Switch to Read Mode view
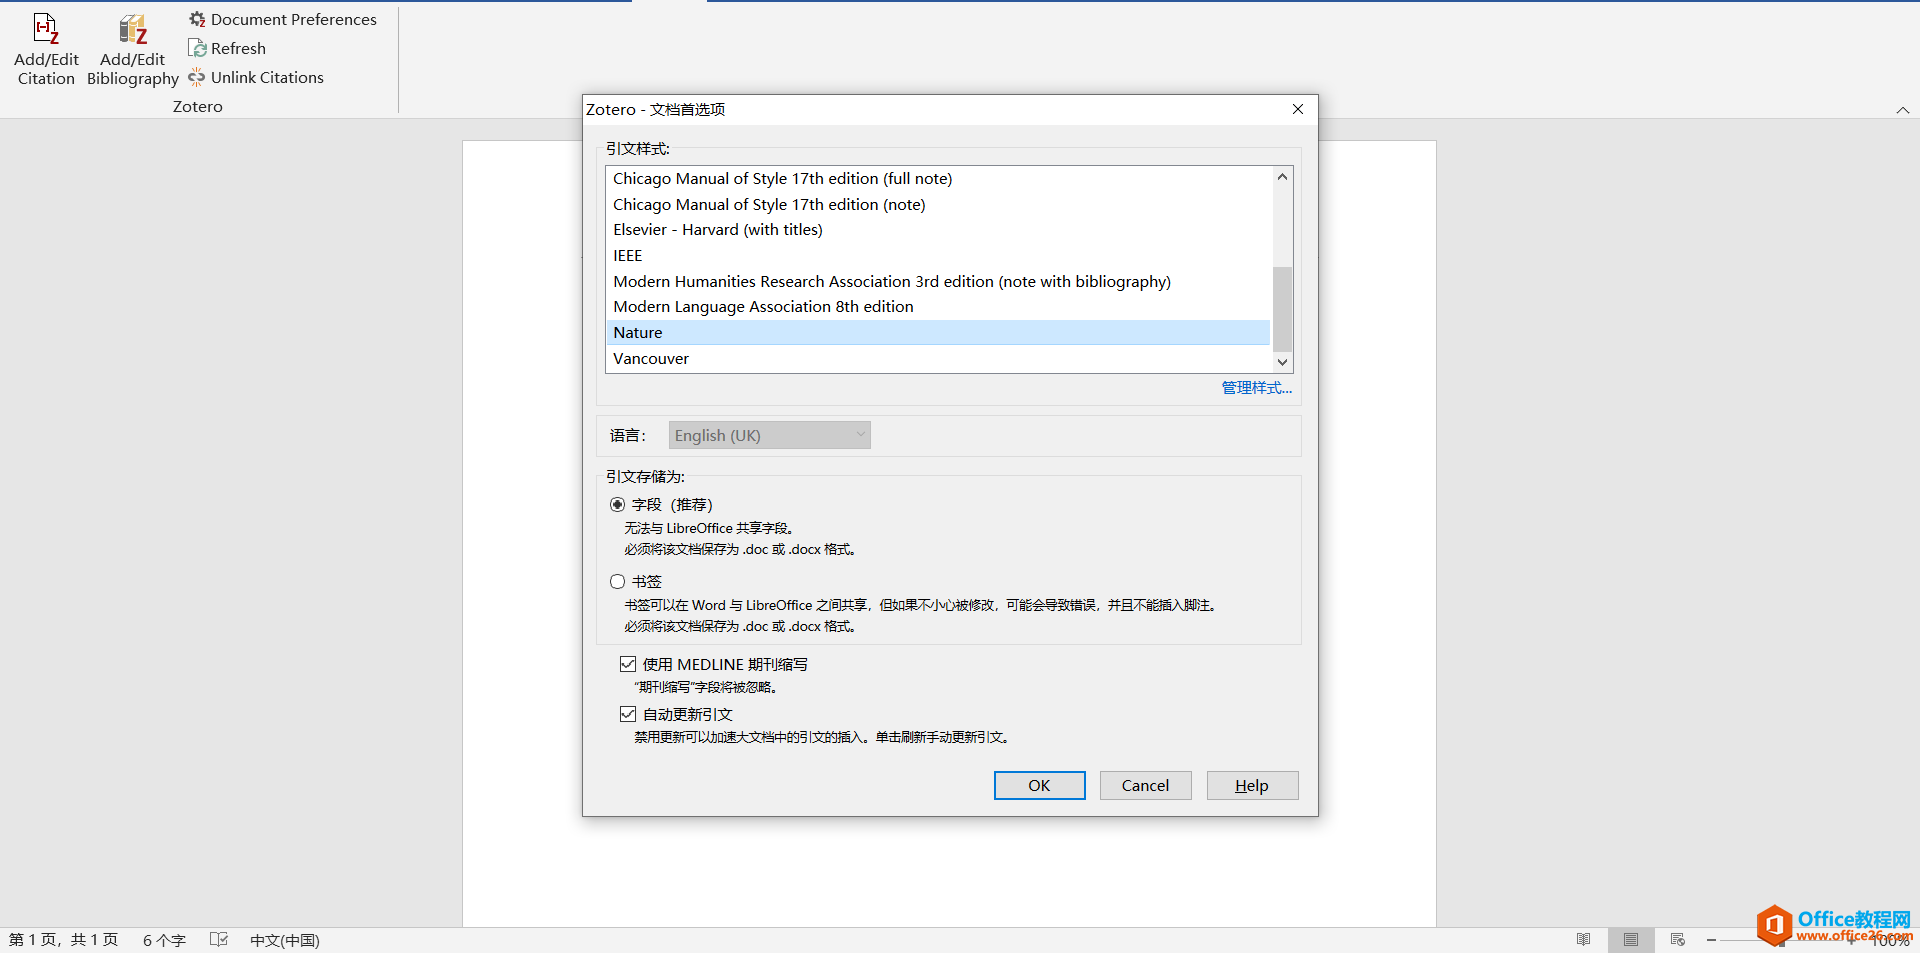 click(1583, 940)
